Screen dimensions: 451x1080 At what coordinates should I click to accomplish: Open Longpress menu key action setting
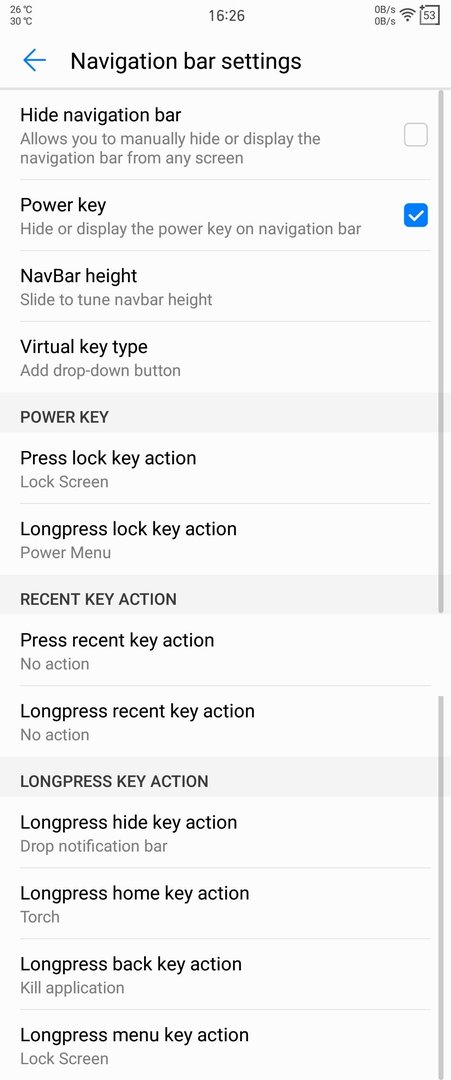(x=225, y=1045)
